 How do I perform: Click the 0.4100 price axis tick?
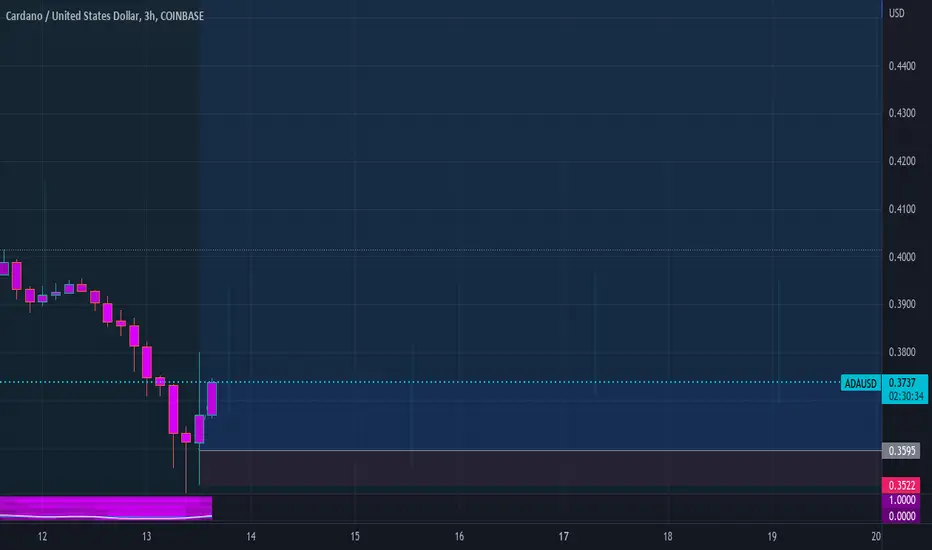(902, 209)
